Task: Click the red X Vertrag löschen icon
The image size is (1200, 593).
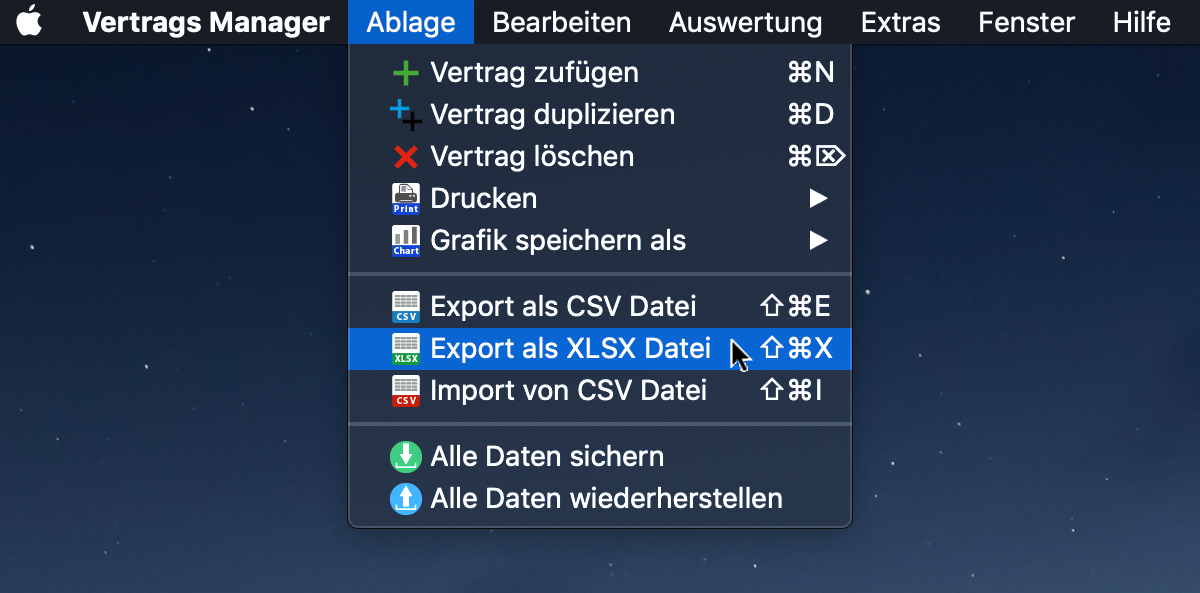Action: click(405, 157)
